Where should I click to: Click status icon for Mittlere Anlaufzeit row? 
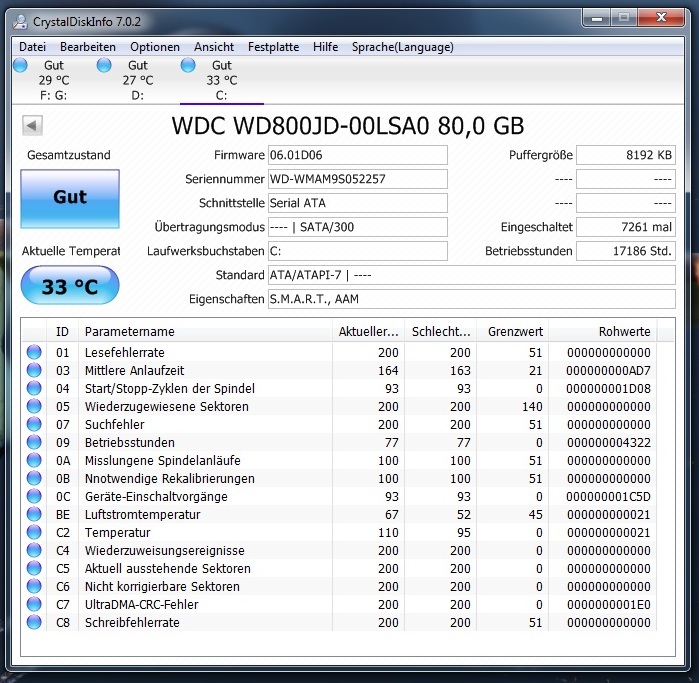[x=34, y=370]
